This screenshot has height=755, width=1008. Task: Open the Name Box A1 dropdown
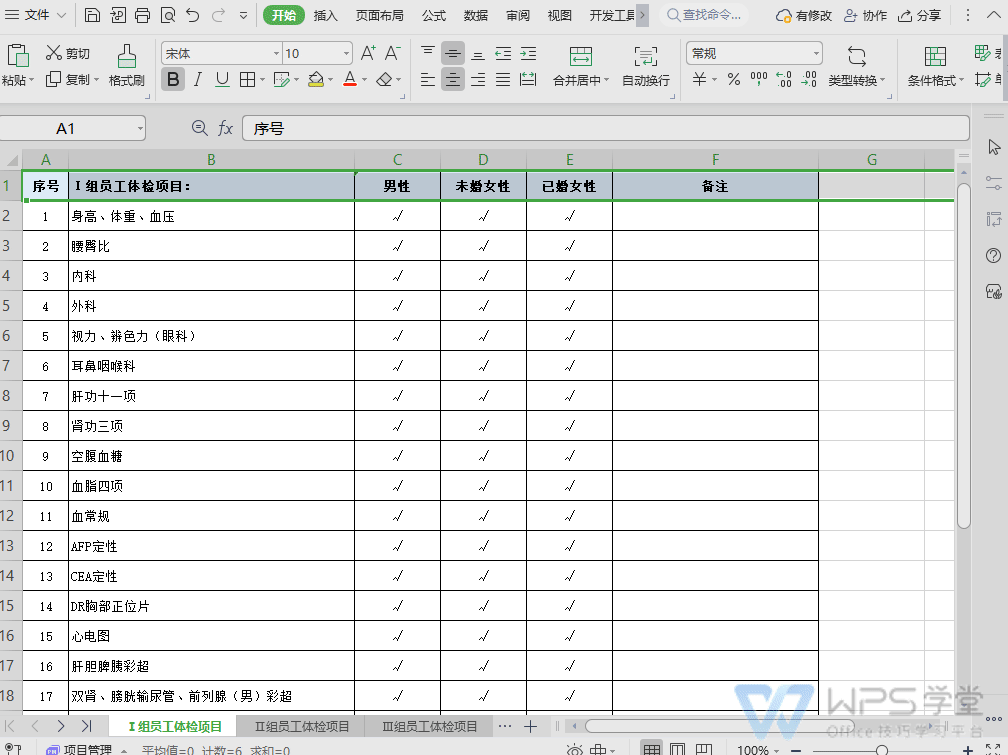140,129
